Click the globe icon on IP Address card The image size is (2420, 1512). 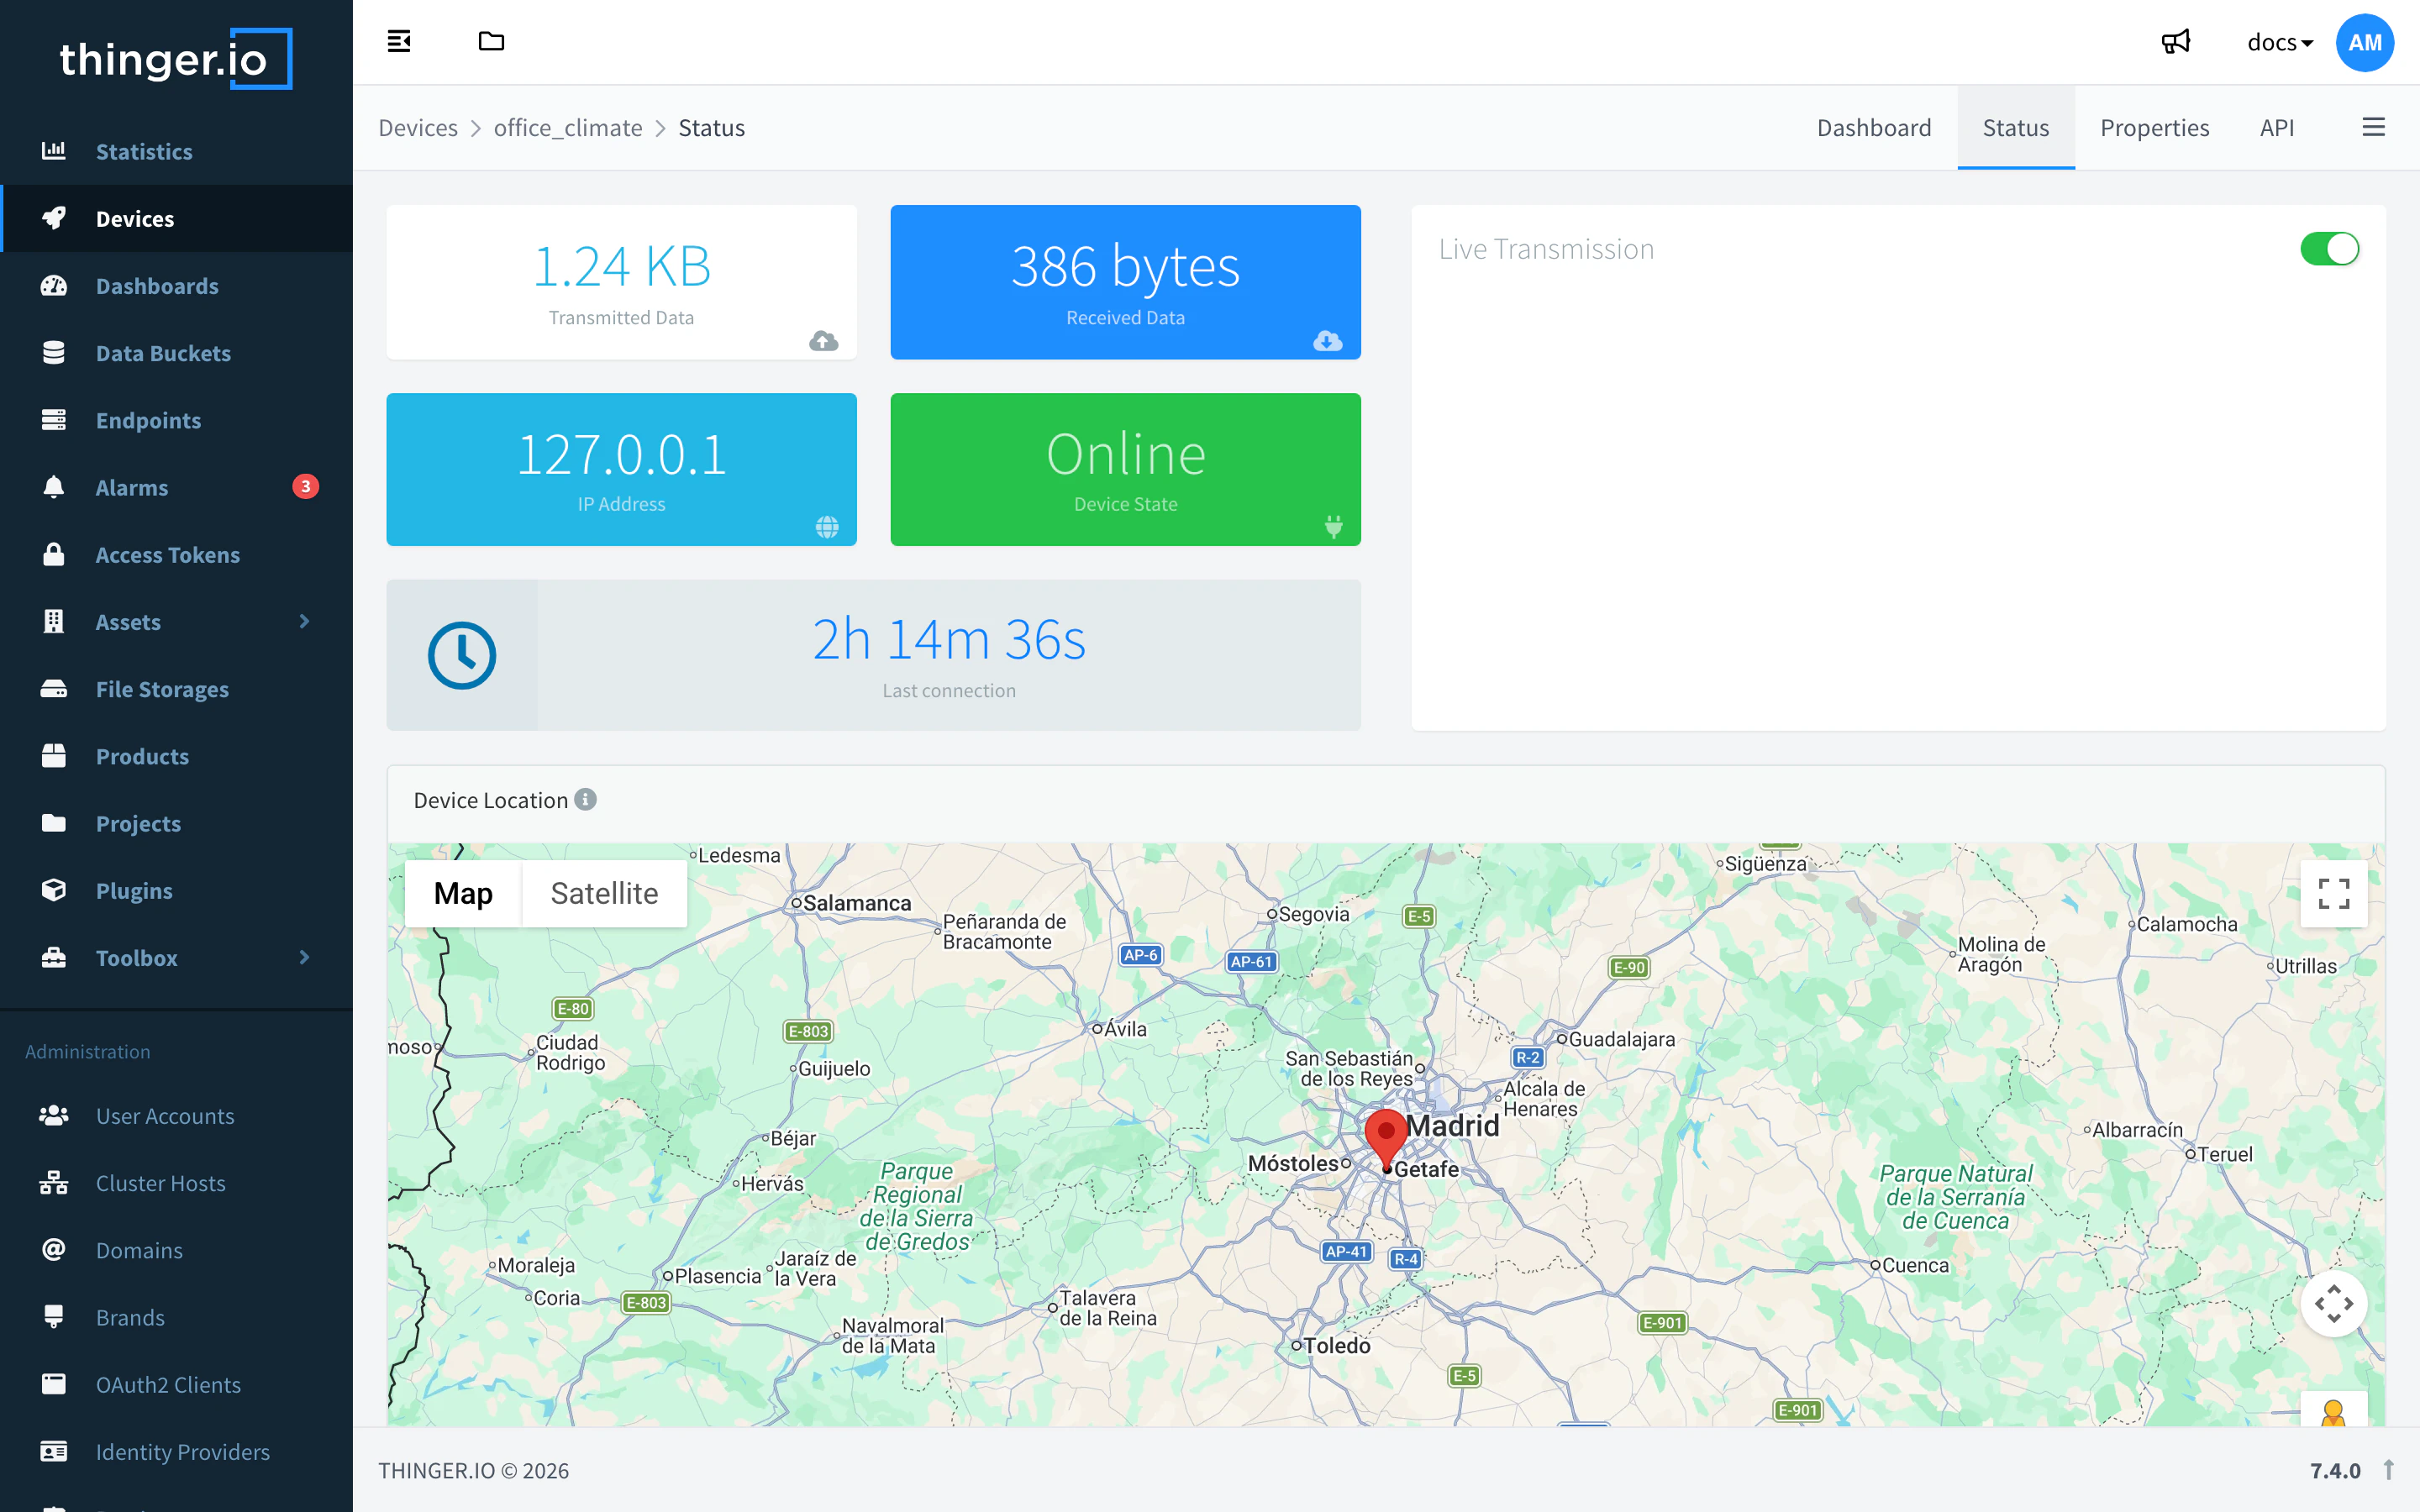[827, 526]
